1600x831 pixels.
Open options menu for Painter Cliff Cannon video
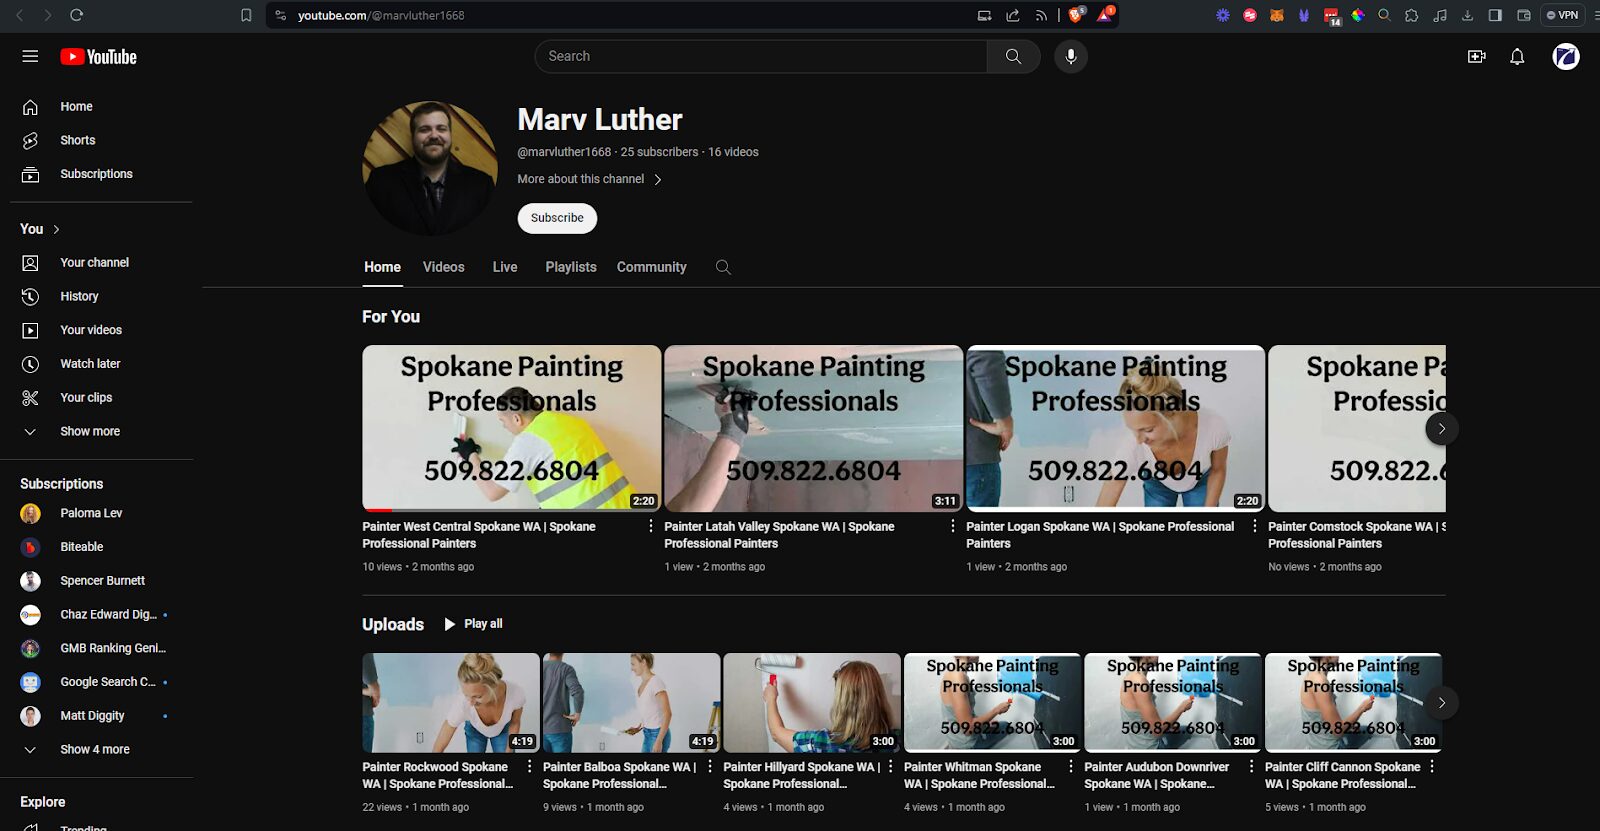(x=1432, y=766)
